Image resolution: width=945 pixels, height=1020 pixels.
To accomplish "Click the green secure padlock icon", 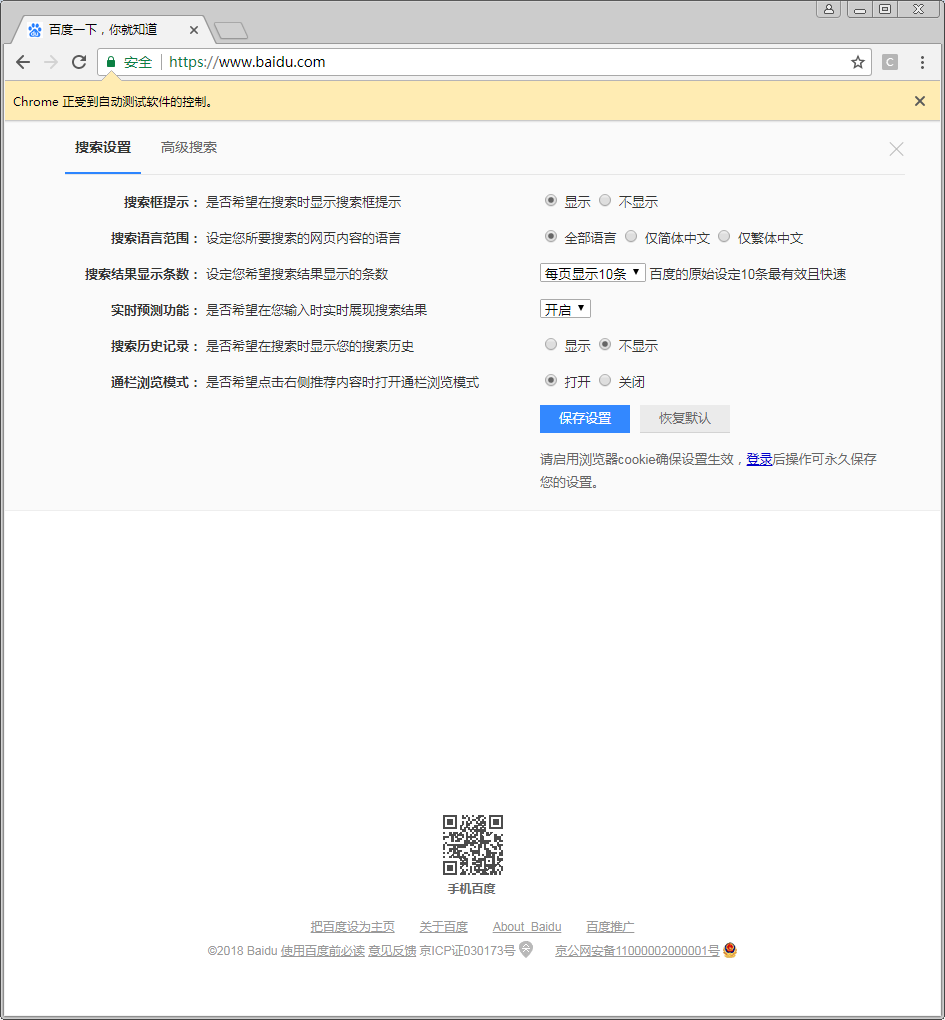I will tap(111, 62).
